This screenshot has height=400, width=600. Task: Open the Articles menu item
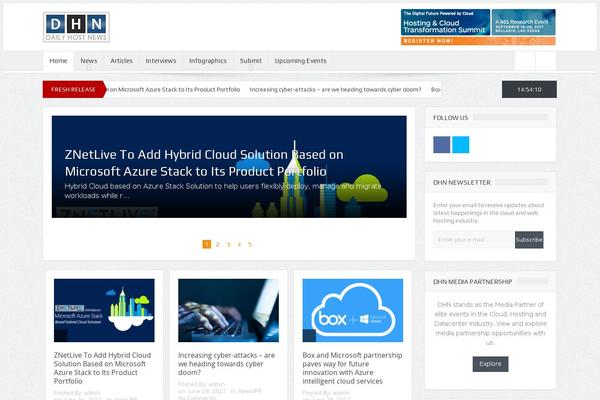coord(121,61)
